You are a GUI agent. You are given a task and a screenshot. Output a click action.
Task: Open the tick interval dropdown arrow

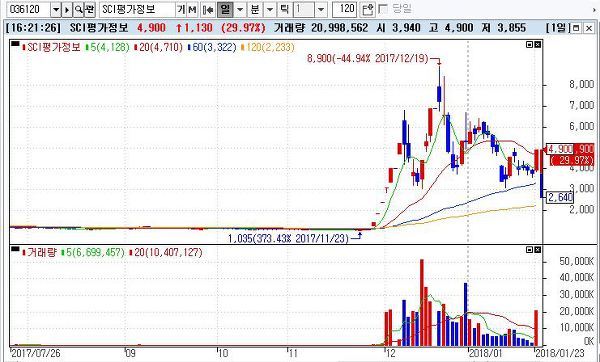coord(321,9)
